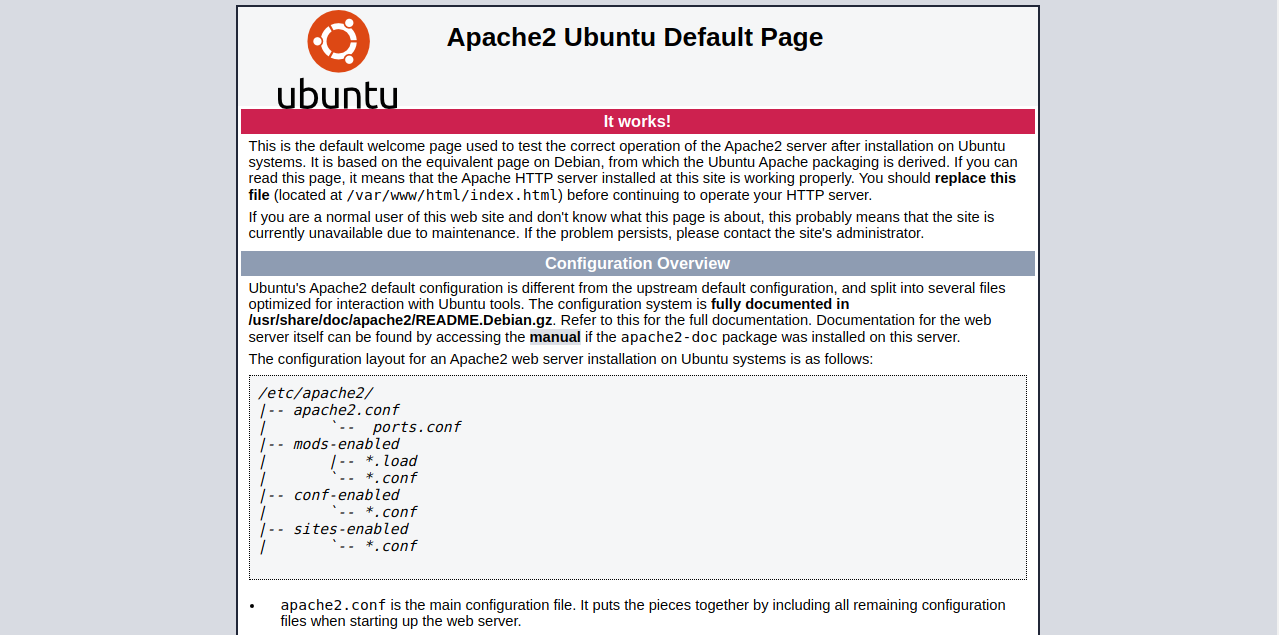This screenshot has height=635, width=1279.
Task: Select the ports.conf entry in tree listing
Action: click(416, 427)
